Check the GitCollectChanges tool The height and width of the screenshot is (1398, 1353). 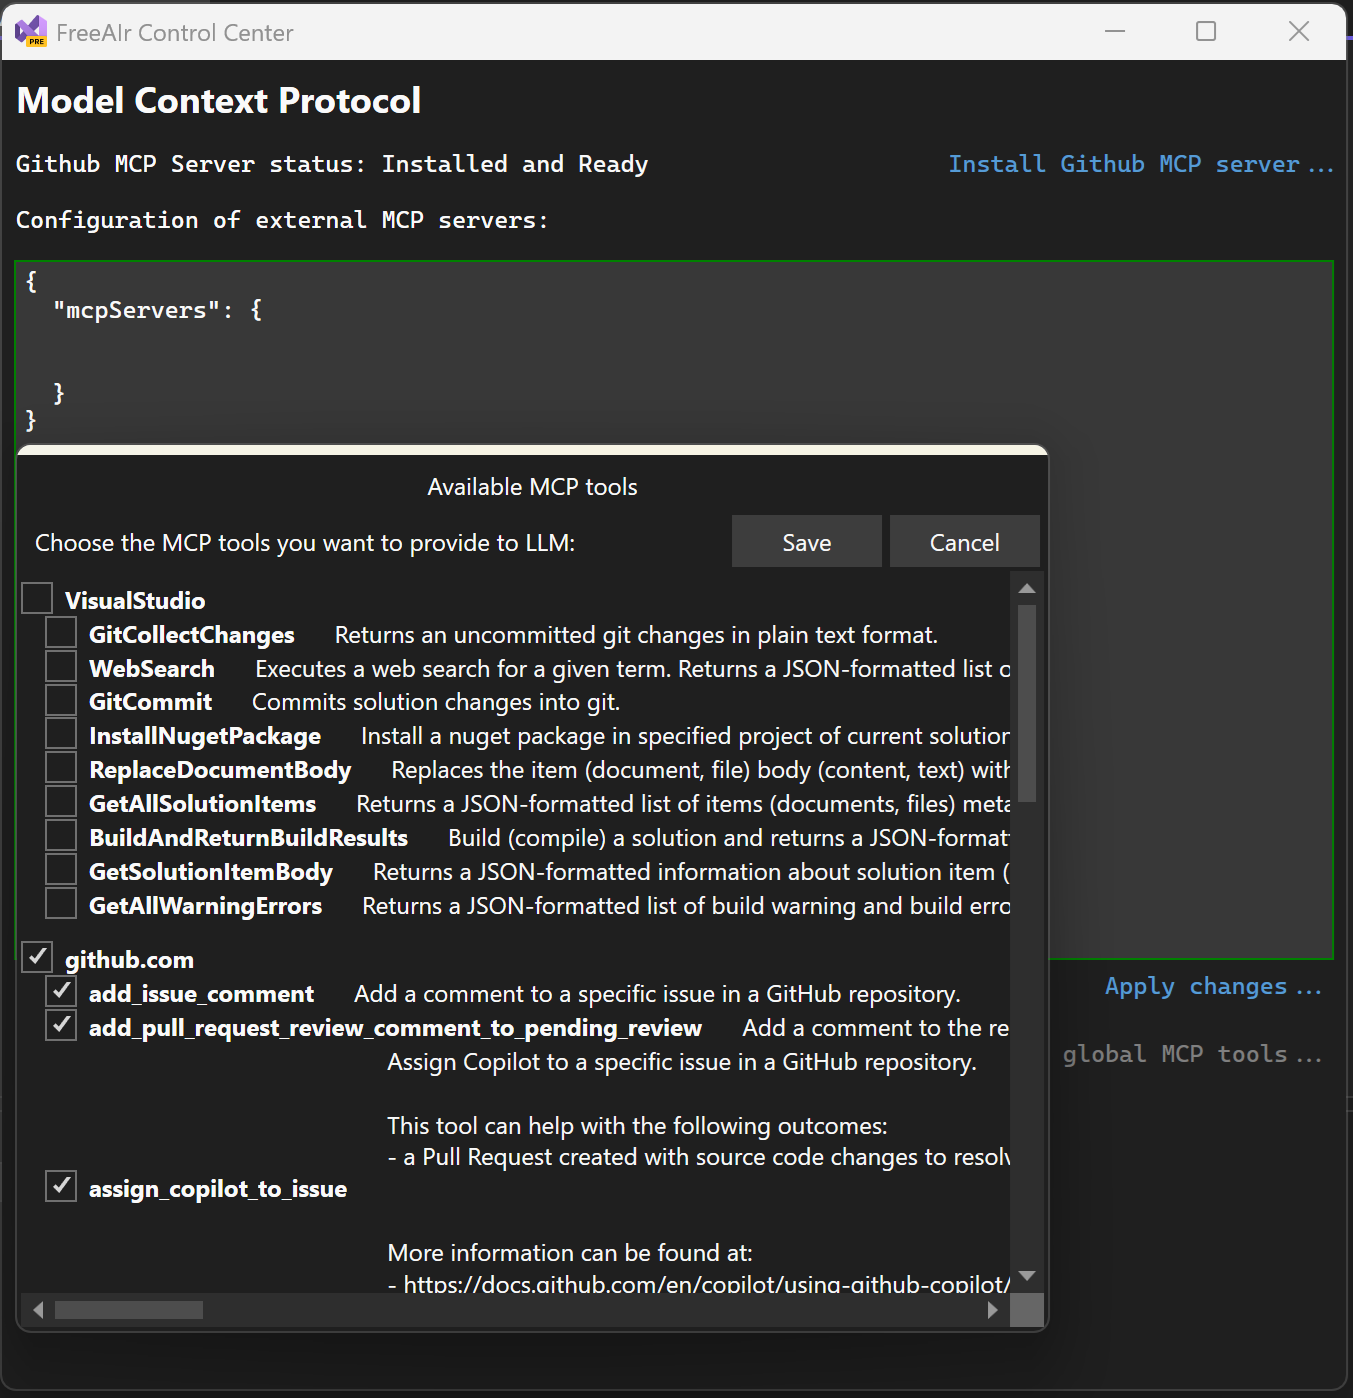(60, 632)
